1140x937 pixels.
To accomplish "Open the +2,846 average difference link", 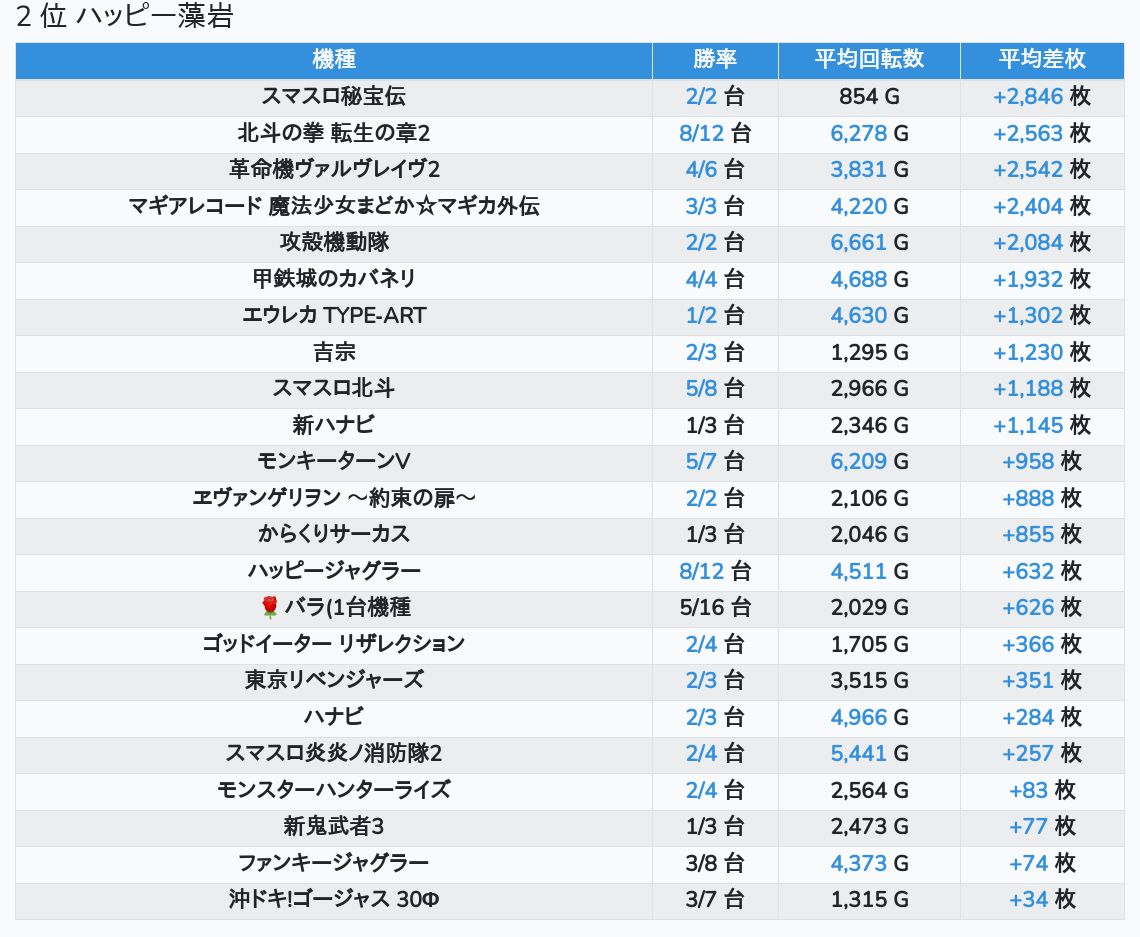I will (1027, 97).
